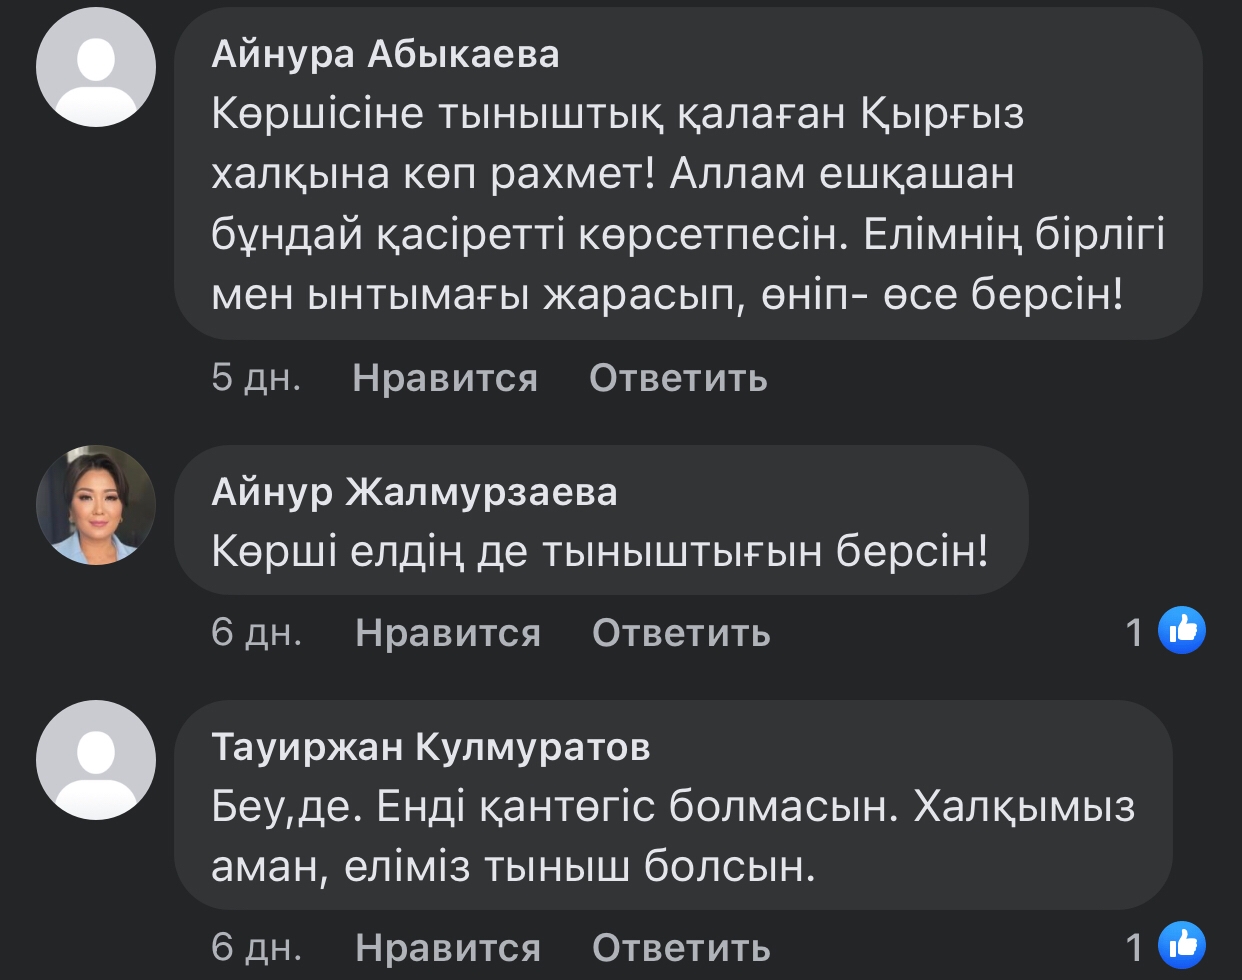The image size is (1242, 980).
Task: Open the '6 дн.' timestamp on Кулмуратов's comment
Action: (256, 947)
